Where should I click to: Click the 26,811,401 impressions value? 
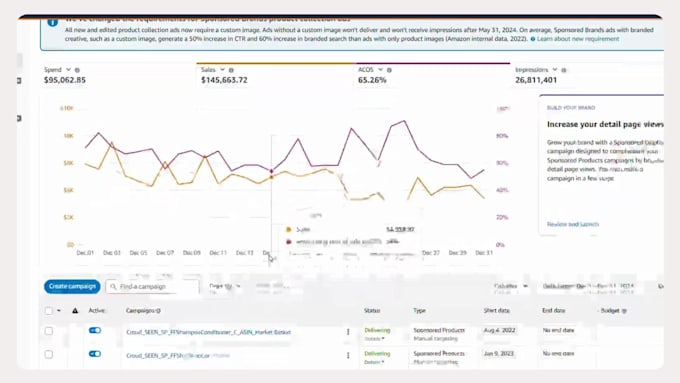point(536,80)
